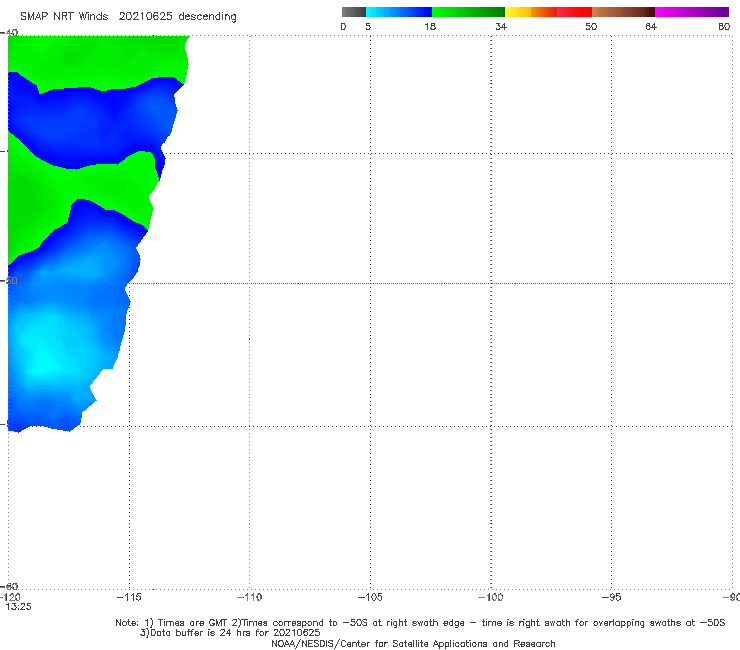The height and width of the screenshot is (650, 740).
Task: Click the '-115' longitude axis label
Action: tap(129, 597)
